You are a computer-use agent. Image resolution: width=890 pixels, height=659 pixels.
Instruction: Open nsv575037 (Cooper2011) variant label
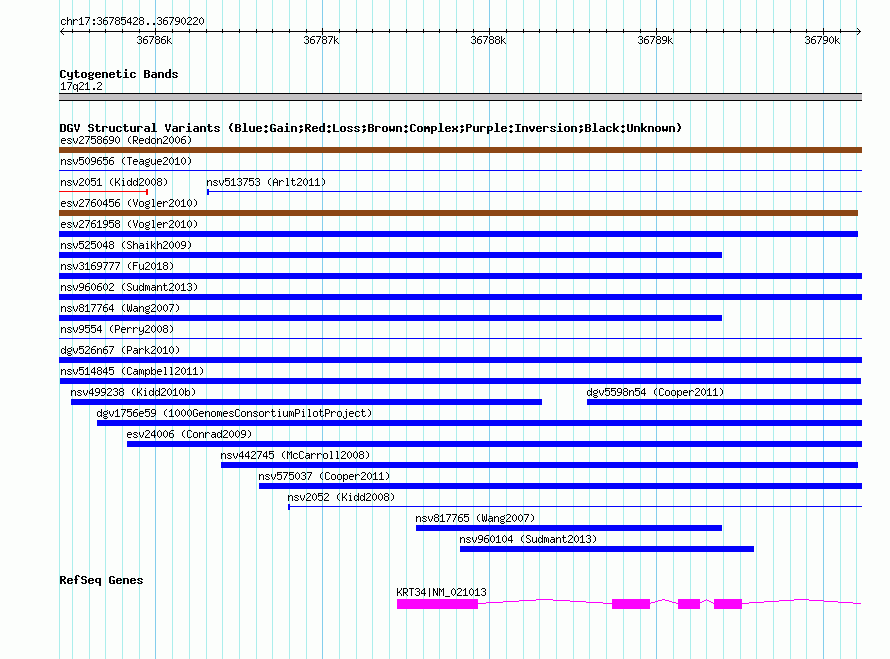[324, 476]
